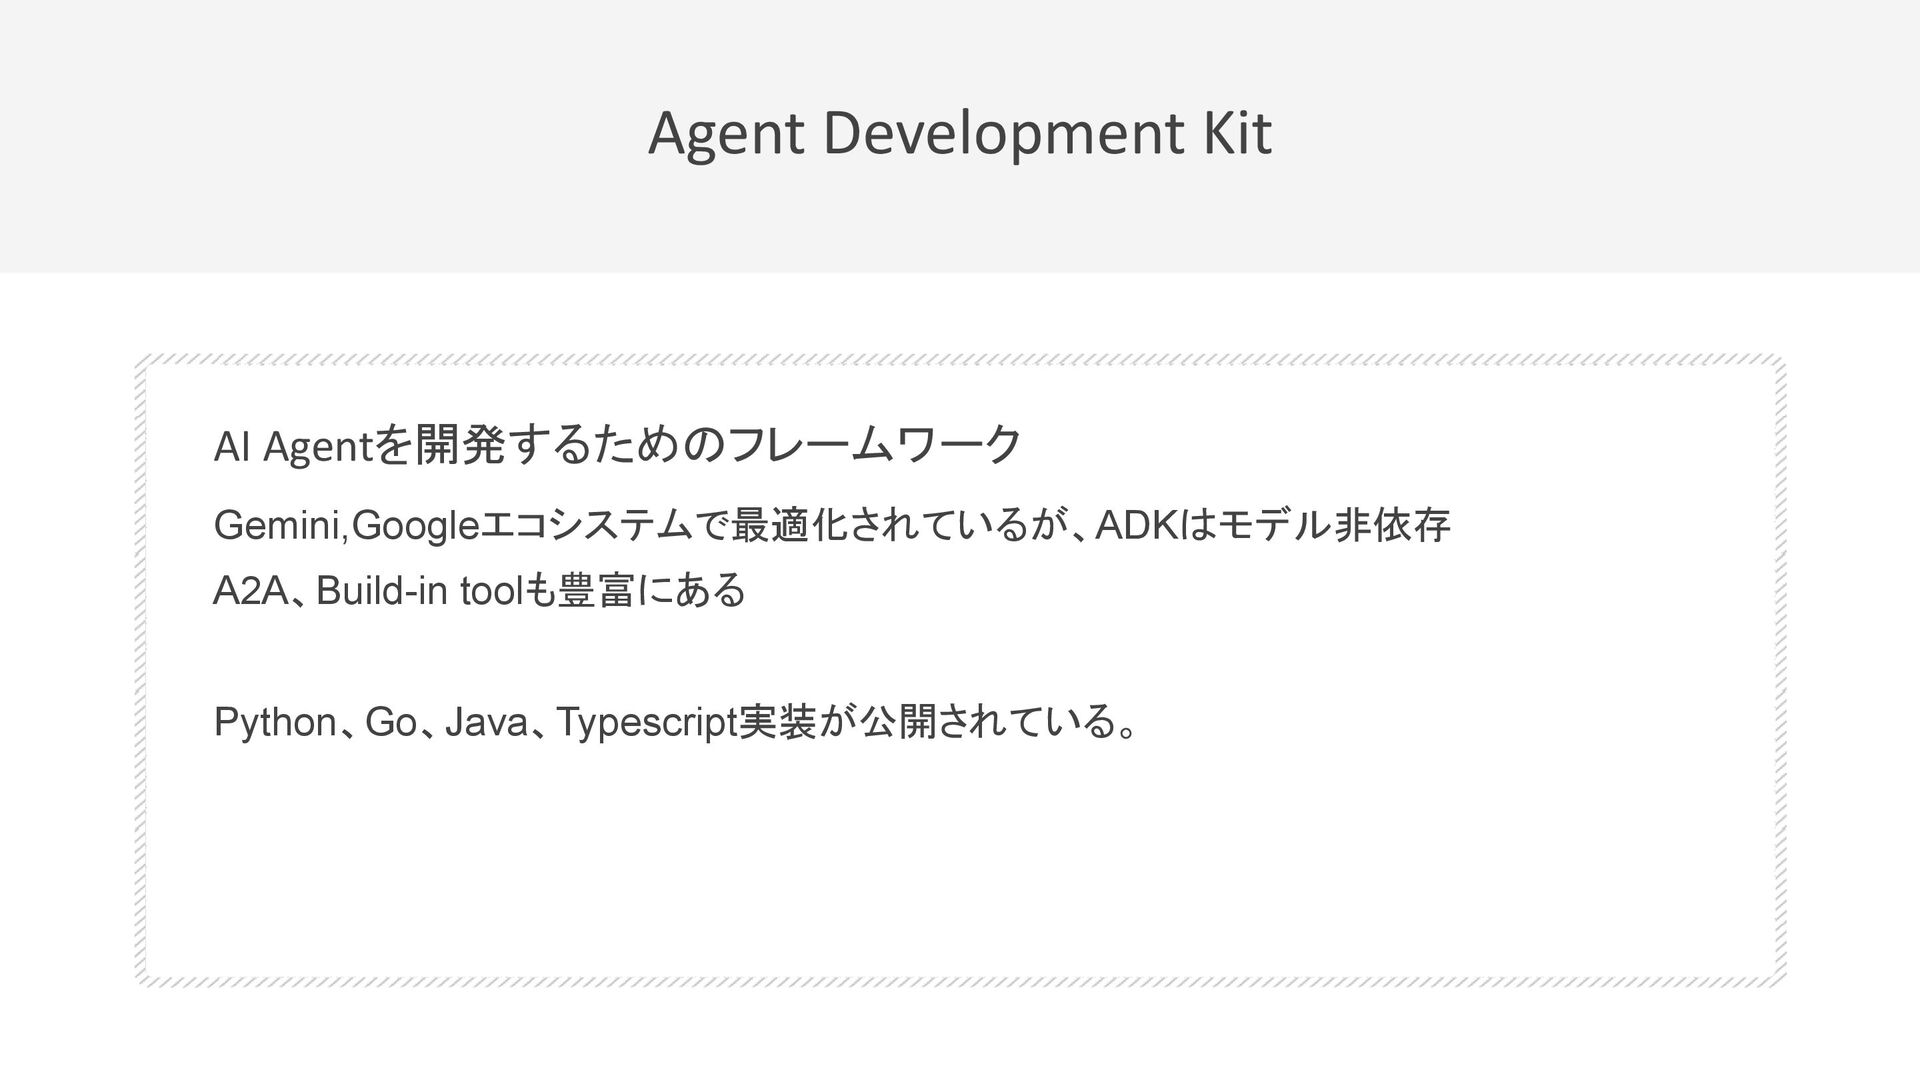Viewport: 1920px width, 1080px height.
Task: Click the word "Typescript" in the last line
Action: pos(645,722)
